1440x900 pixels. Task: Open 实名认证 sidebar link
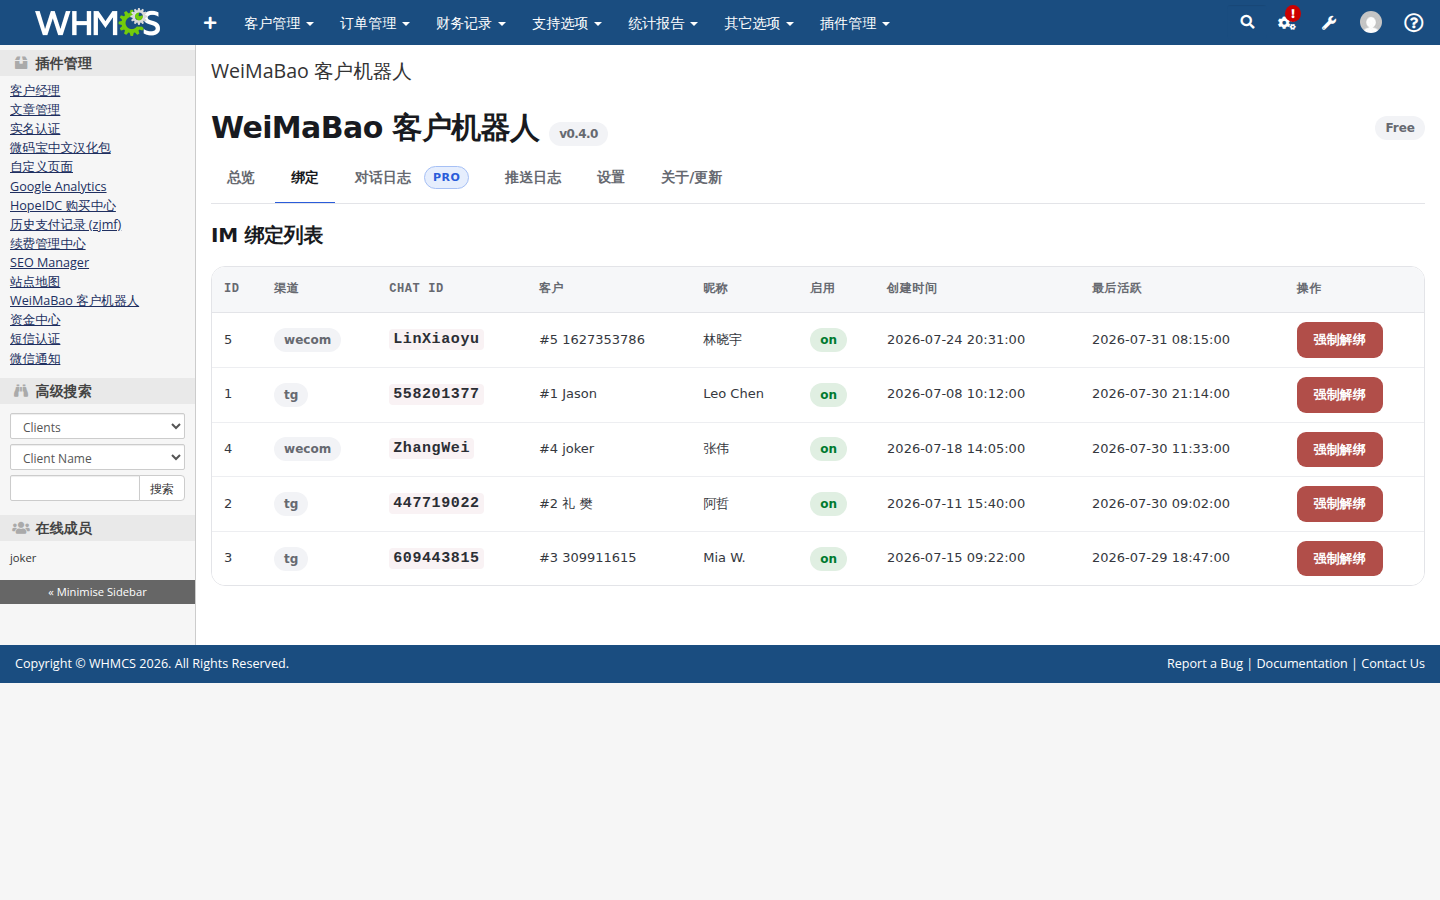pyautogui.click(x=35, y=129)
